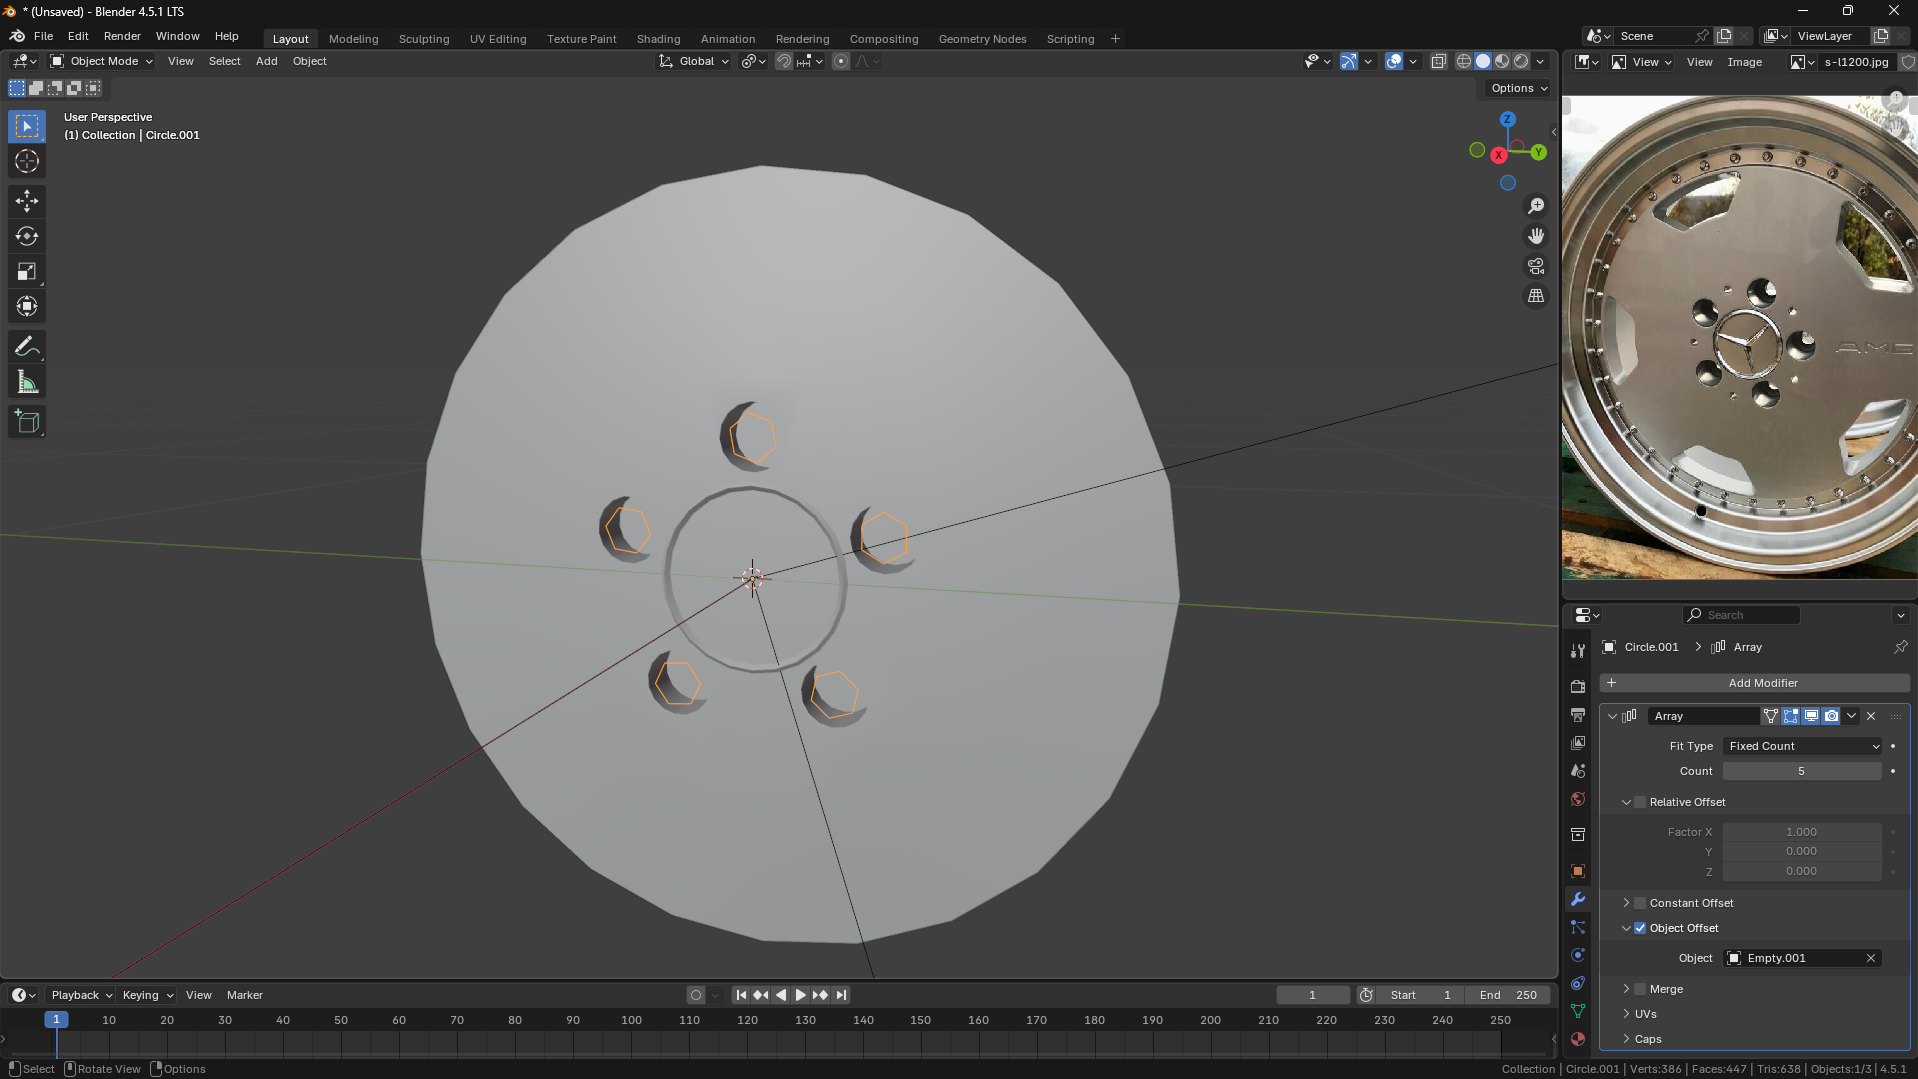
Task: Toggle the camera view icon
Action: [1536, 266]
